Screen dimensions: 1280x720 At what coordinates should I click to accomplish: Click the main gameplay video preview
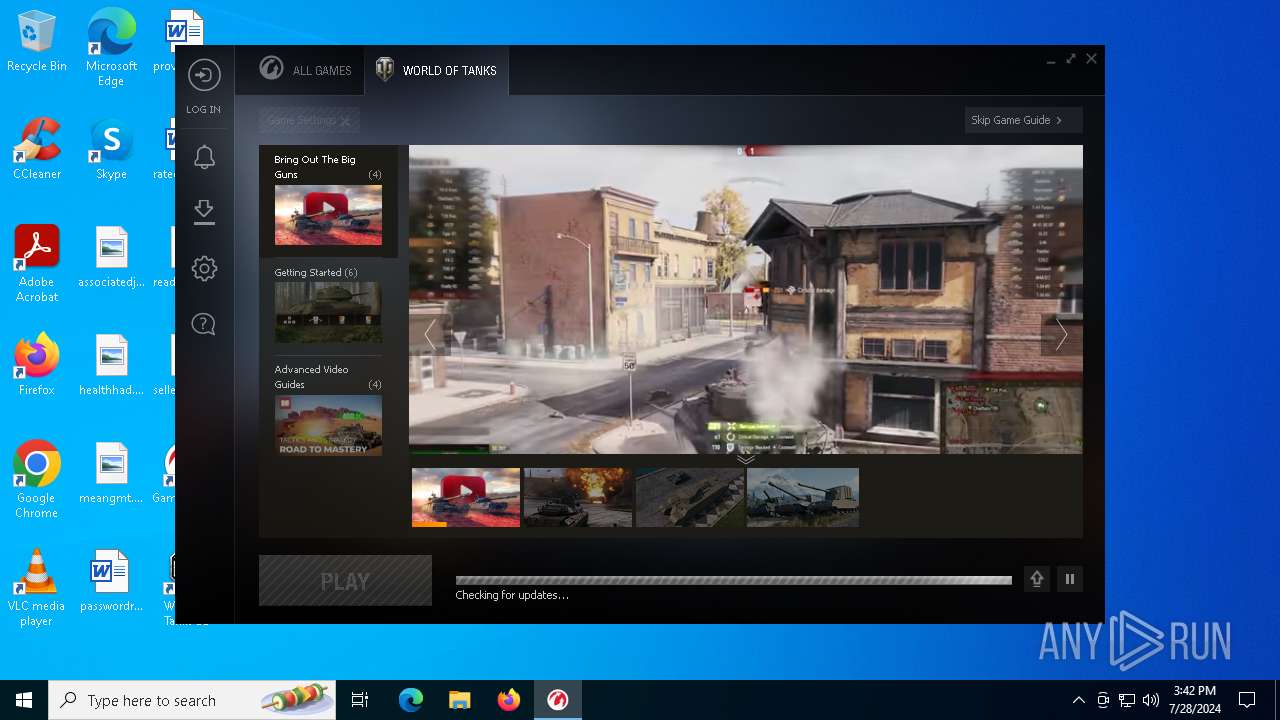click(746, 300)
